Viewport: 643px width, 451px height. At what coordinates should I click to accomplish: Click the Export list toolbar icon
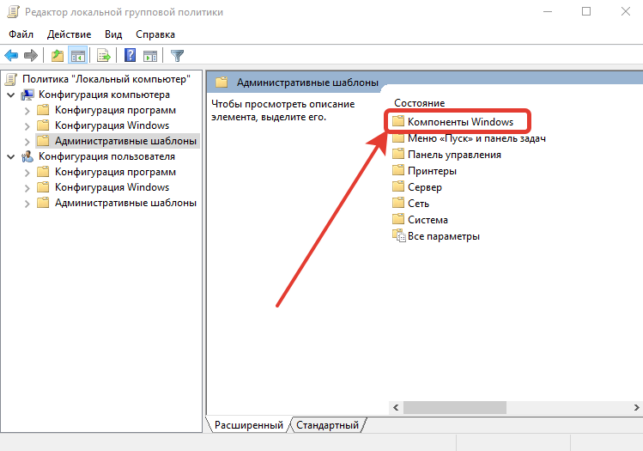click(x=103, y=55)
